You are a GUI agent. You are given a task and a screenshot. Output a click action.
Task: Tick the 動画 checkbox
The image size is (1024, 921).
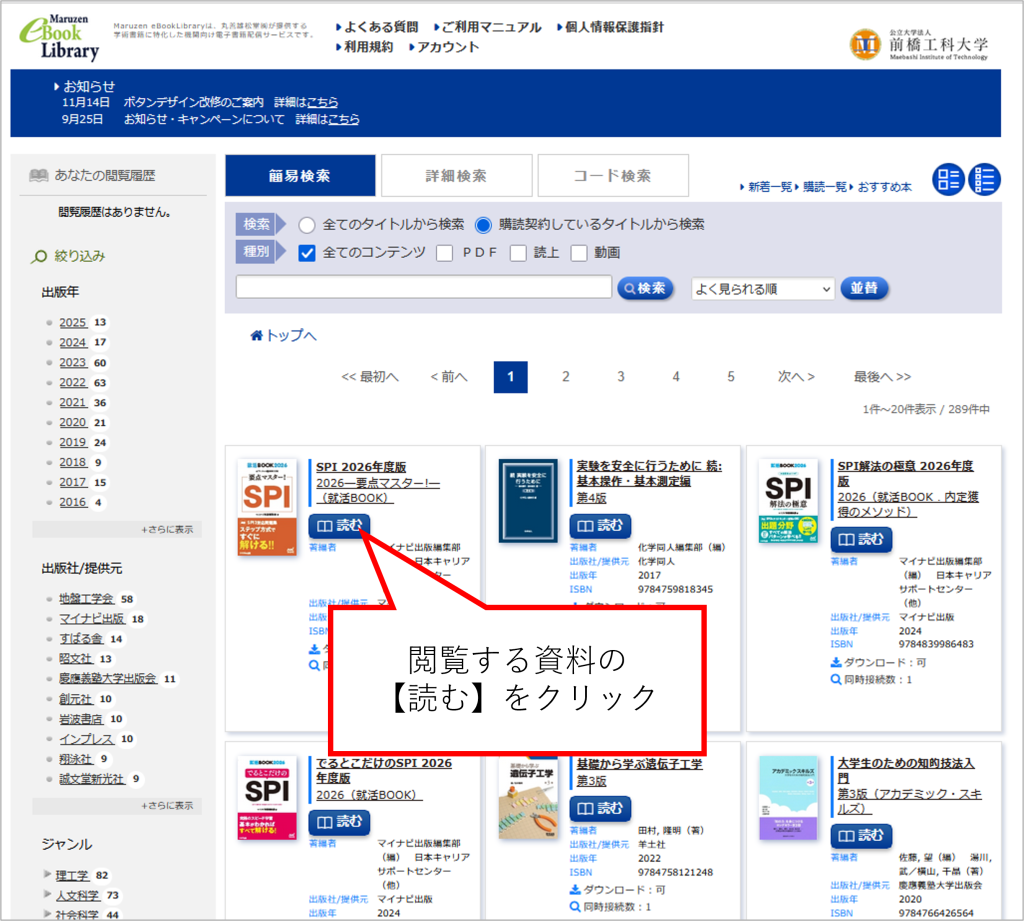(x=579, y=253)
